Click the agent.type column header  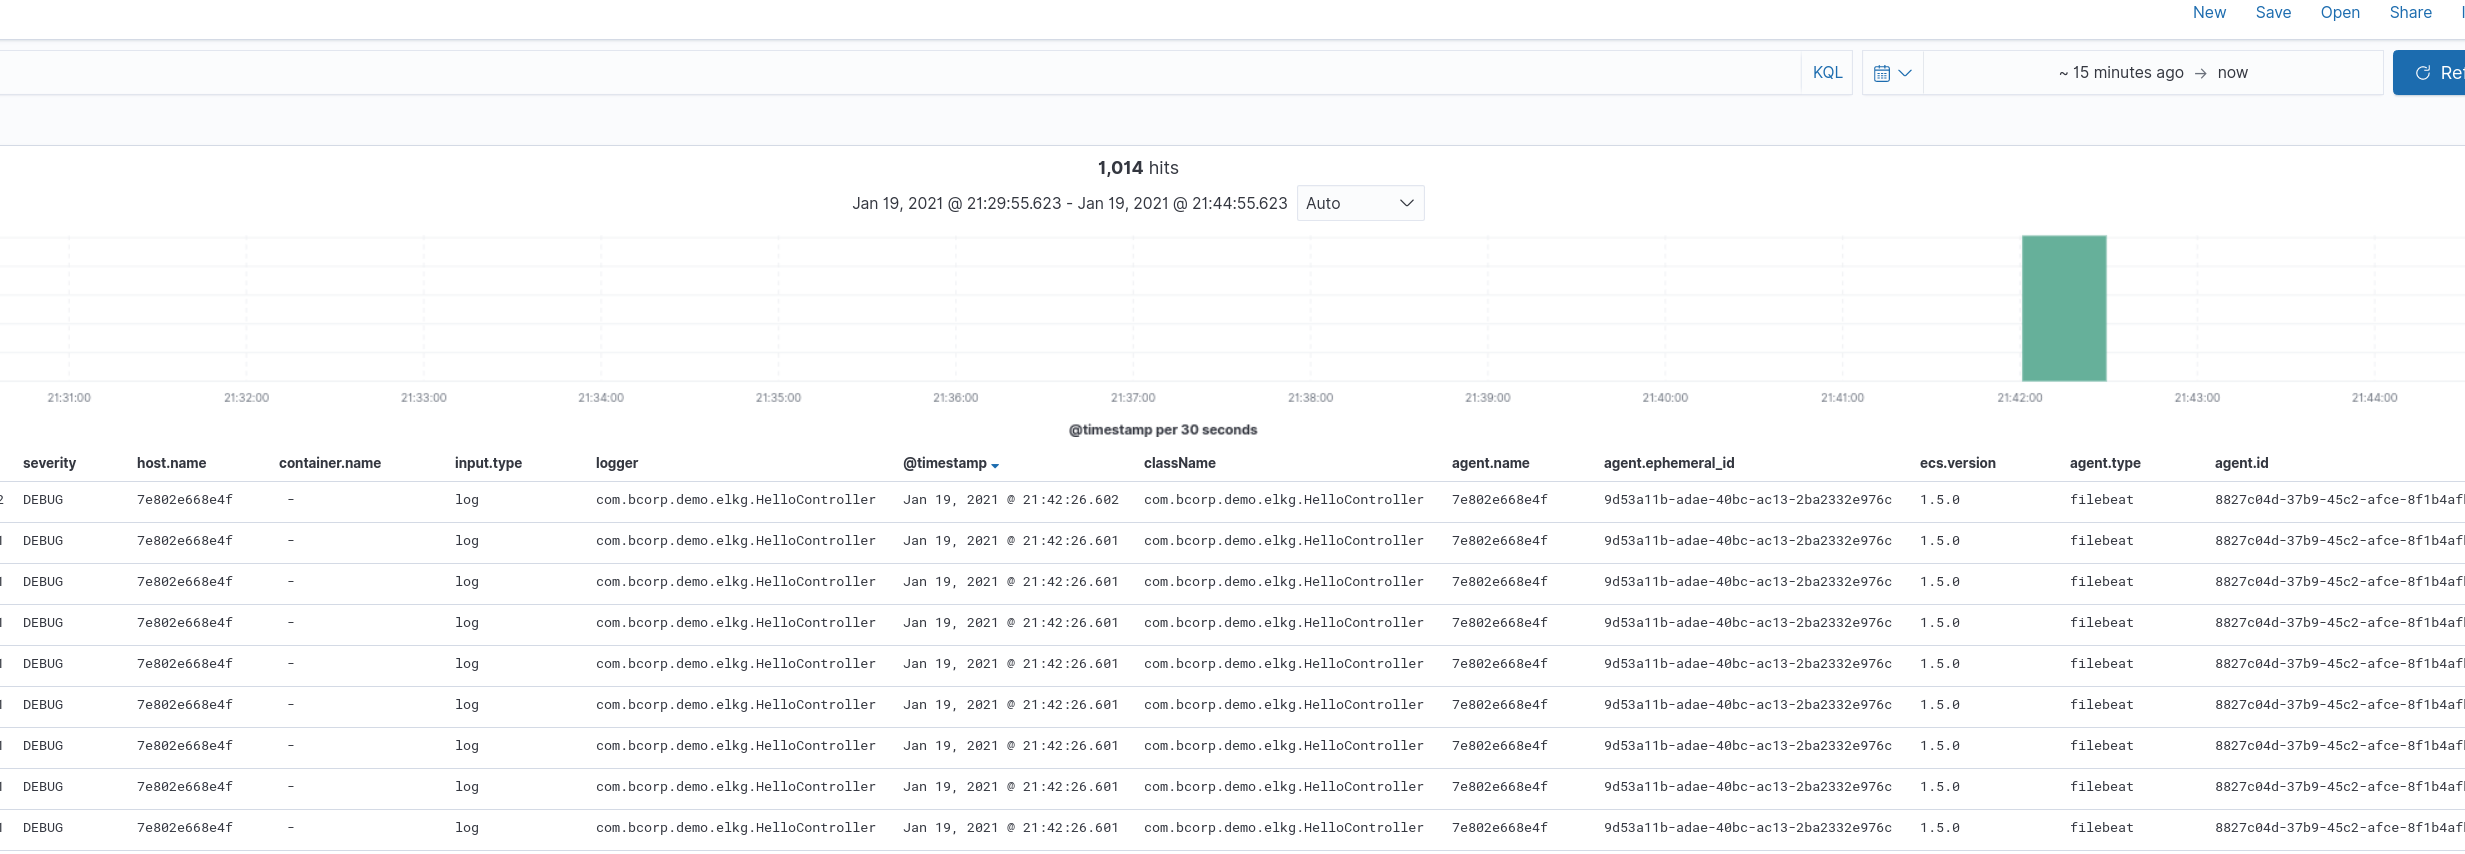[x=2105, y=463]
